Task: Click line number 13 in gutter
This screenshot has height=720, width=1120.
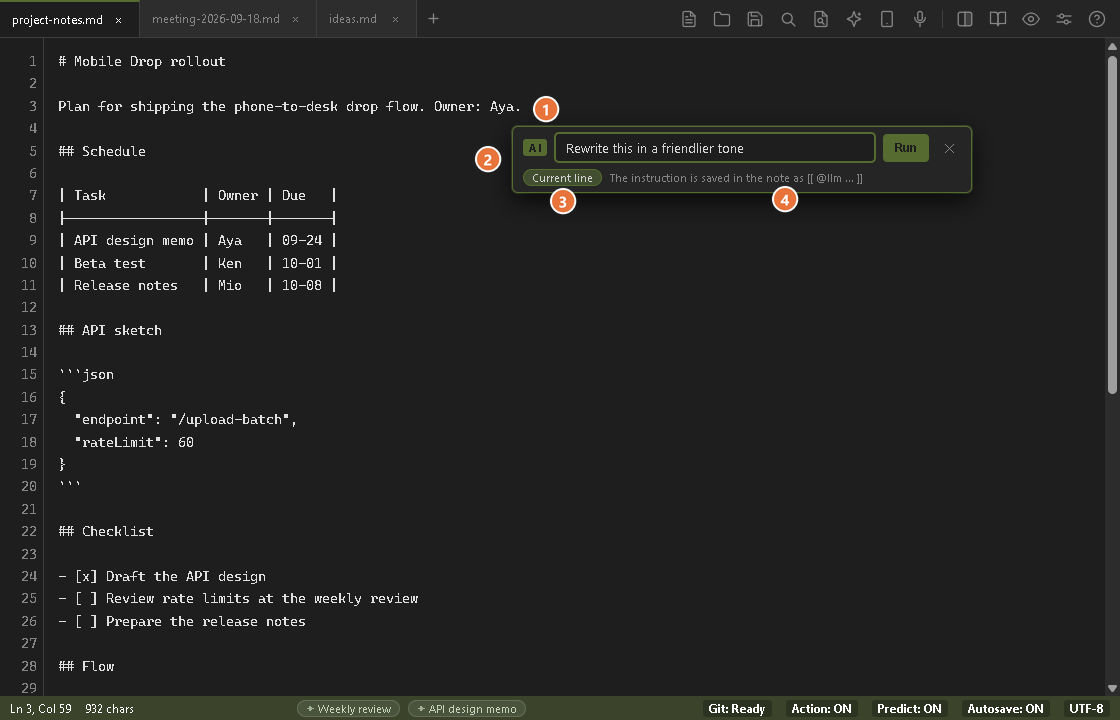Action: point(29,330)
